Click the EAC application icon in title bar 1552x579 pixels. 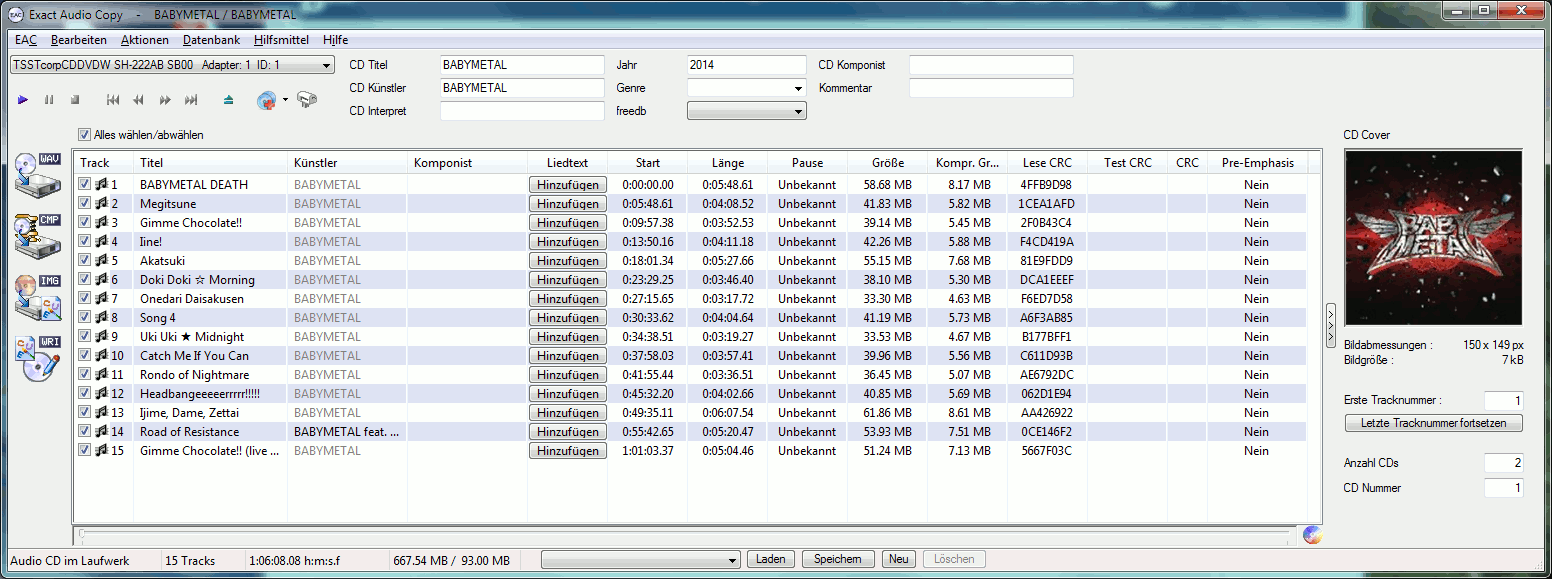(15, 14)
